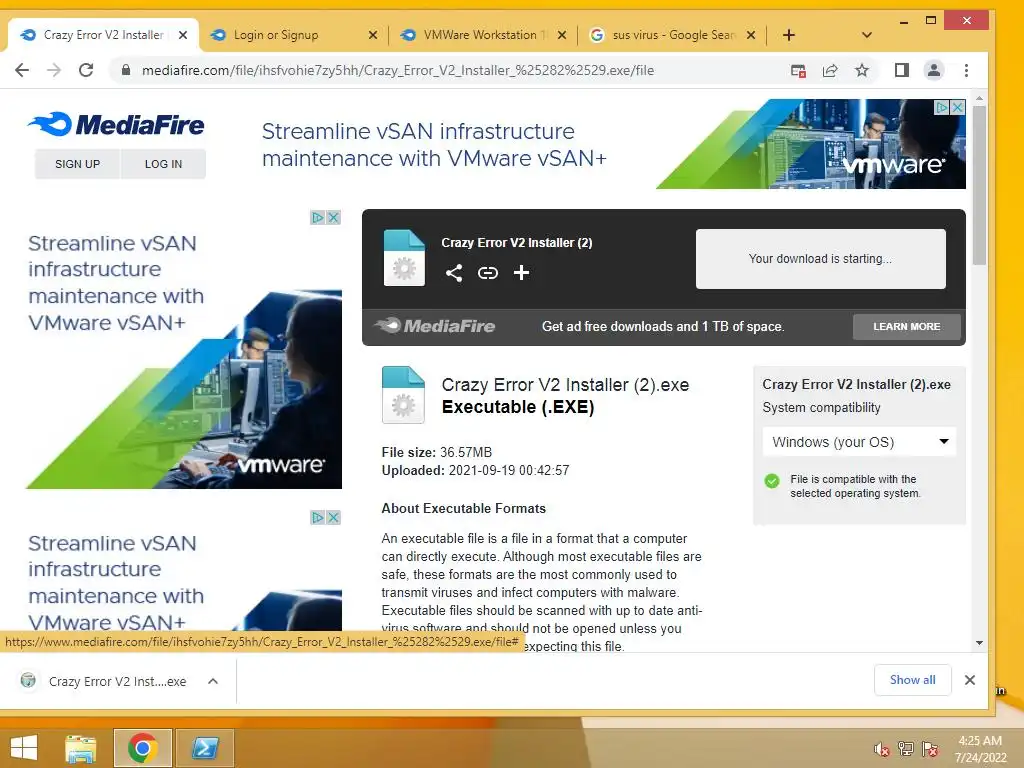
Task: Switch to Login or Signup tab
Action: (x=276, y=35)
